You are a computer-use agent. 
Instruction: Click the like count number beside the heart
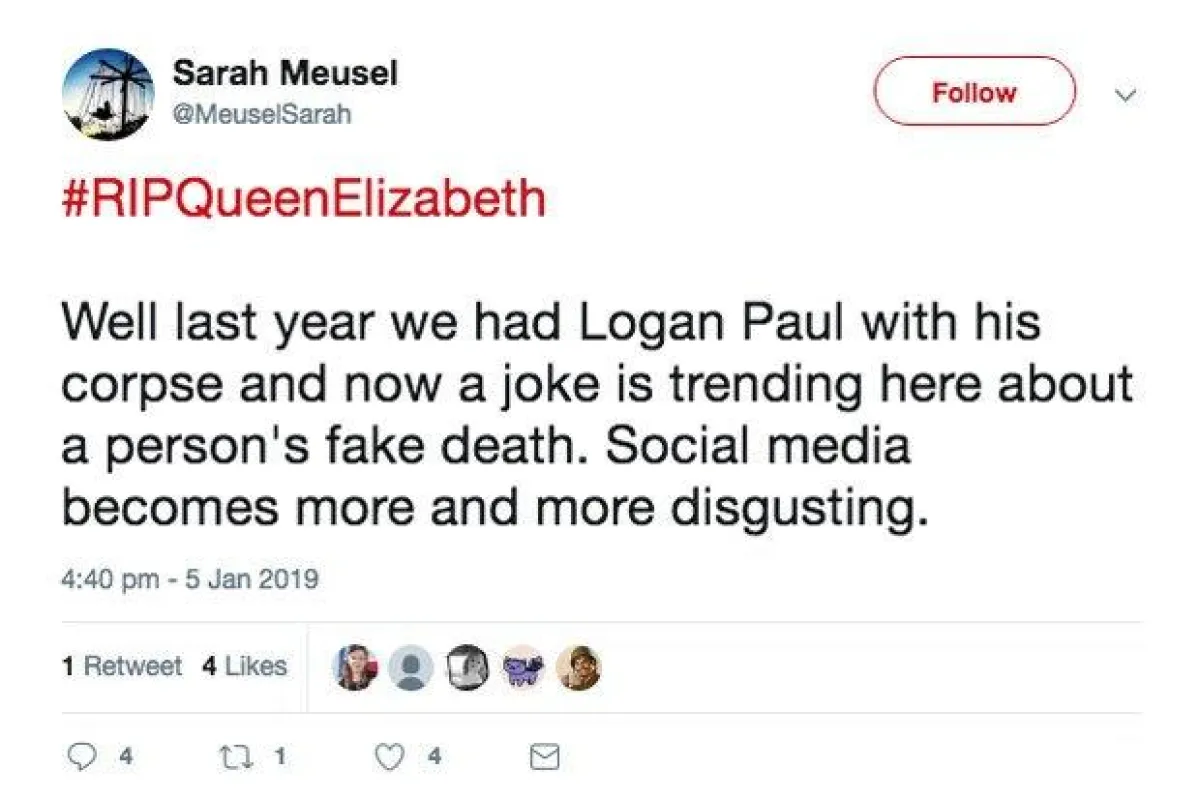435,757
